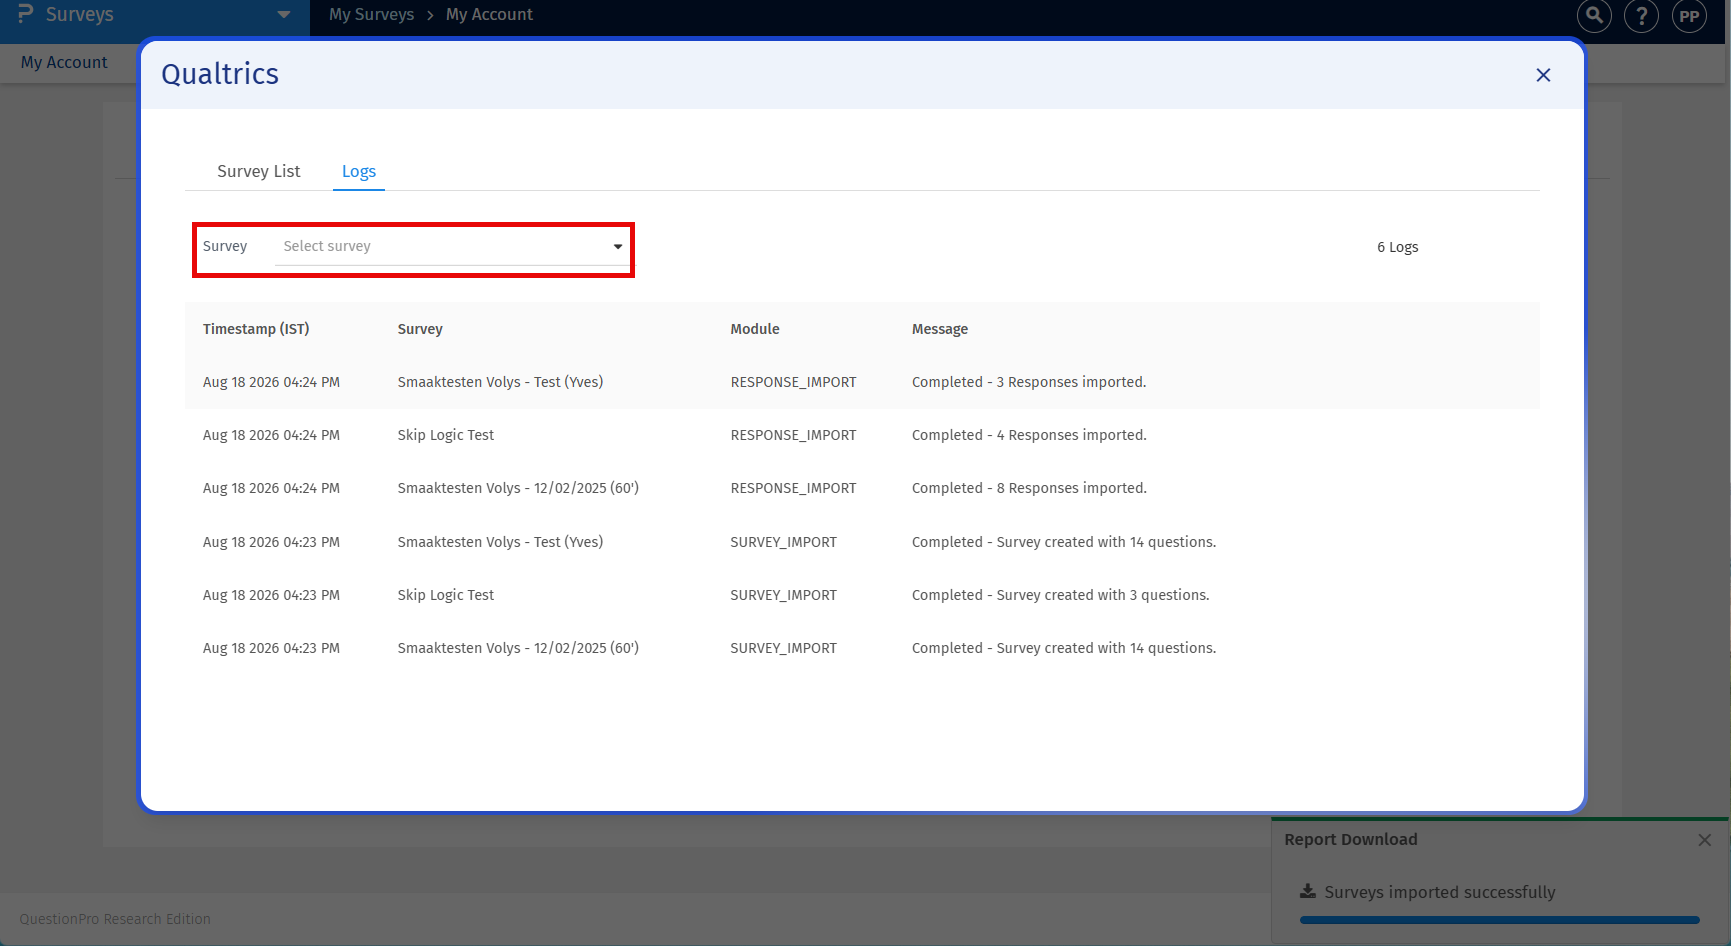The width and height of the screenshot is (1731, 946).
Task: Click QuestionPro Research Edition footer text
Action: (x=115, y=919)
